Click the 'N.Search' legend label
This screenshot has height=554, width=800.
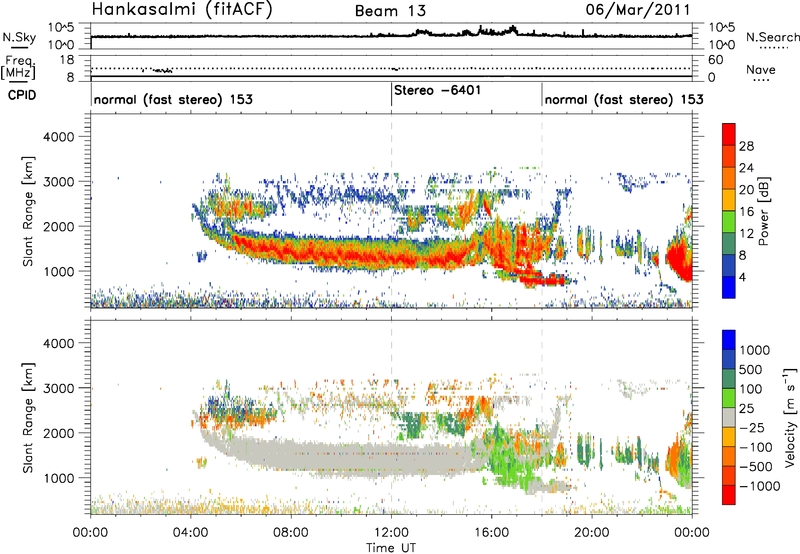[772, 37]
